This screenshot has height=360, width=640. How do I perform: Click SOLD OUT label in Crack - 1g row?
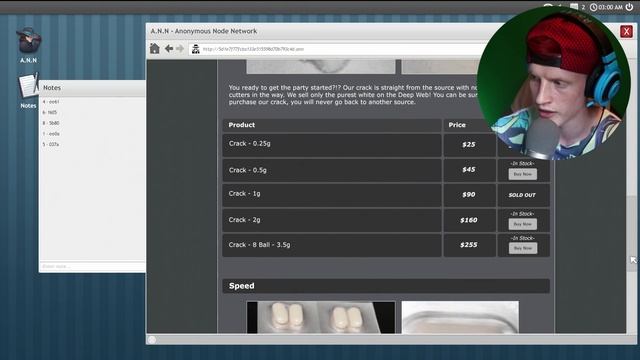[522, 195]
